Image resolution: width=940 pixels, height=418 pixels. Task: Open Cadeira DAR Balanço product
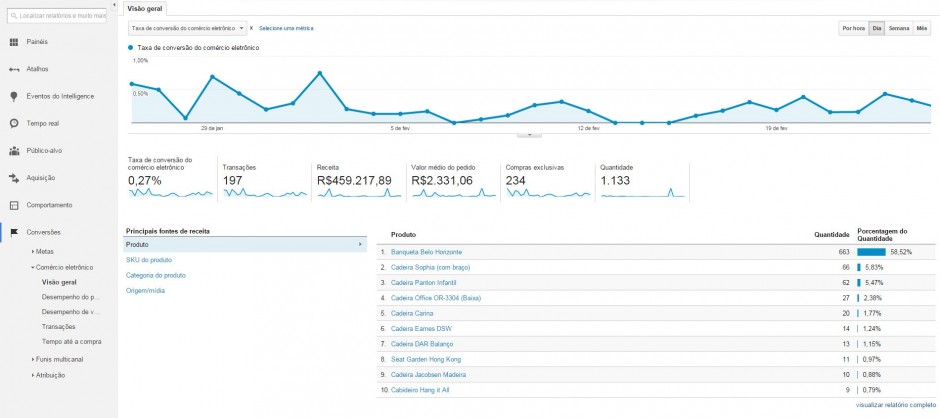pyautogui.click(x=421, y=344)
